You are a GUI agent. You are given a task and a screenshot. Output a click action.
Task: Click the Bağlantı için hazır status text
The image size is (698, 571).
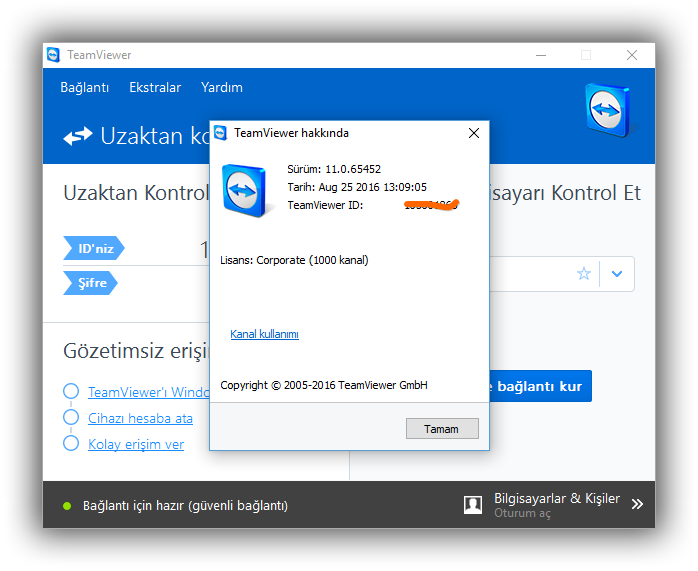(x=185, y=506)
